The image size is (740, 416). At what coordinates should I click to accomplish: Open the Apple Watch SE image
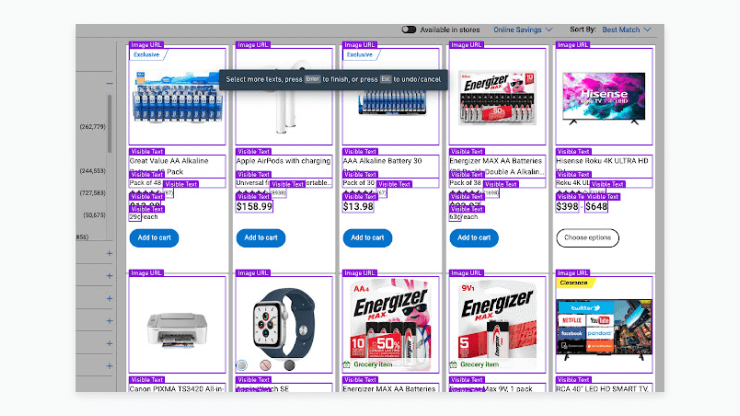[x=284, y=325]
